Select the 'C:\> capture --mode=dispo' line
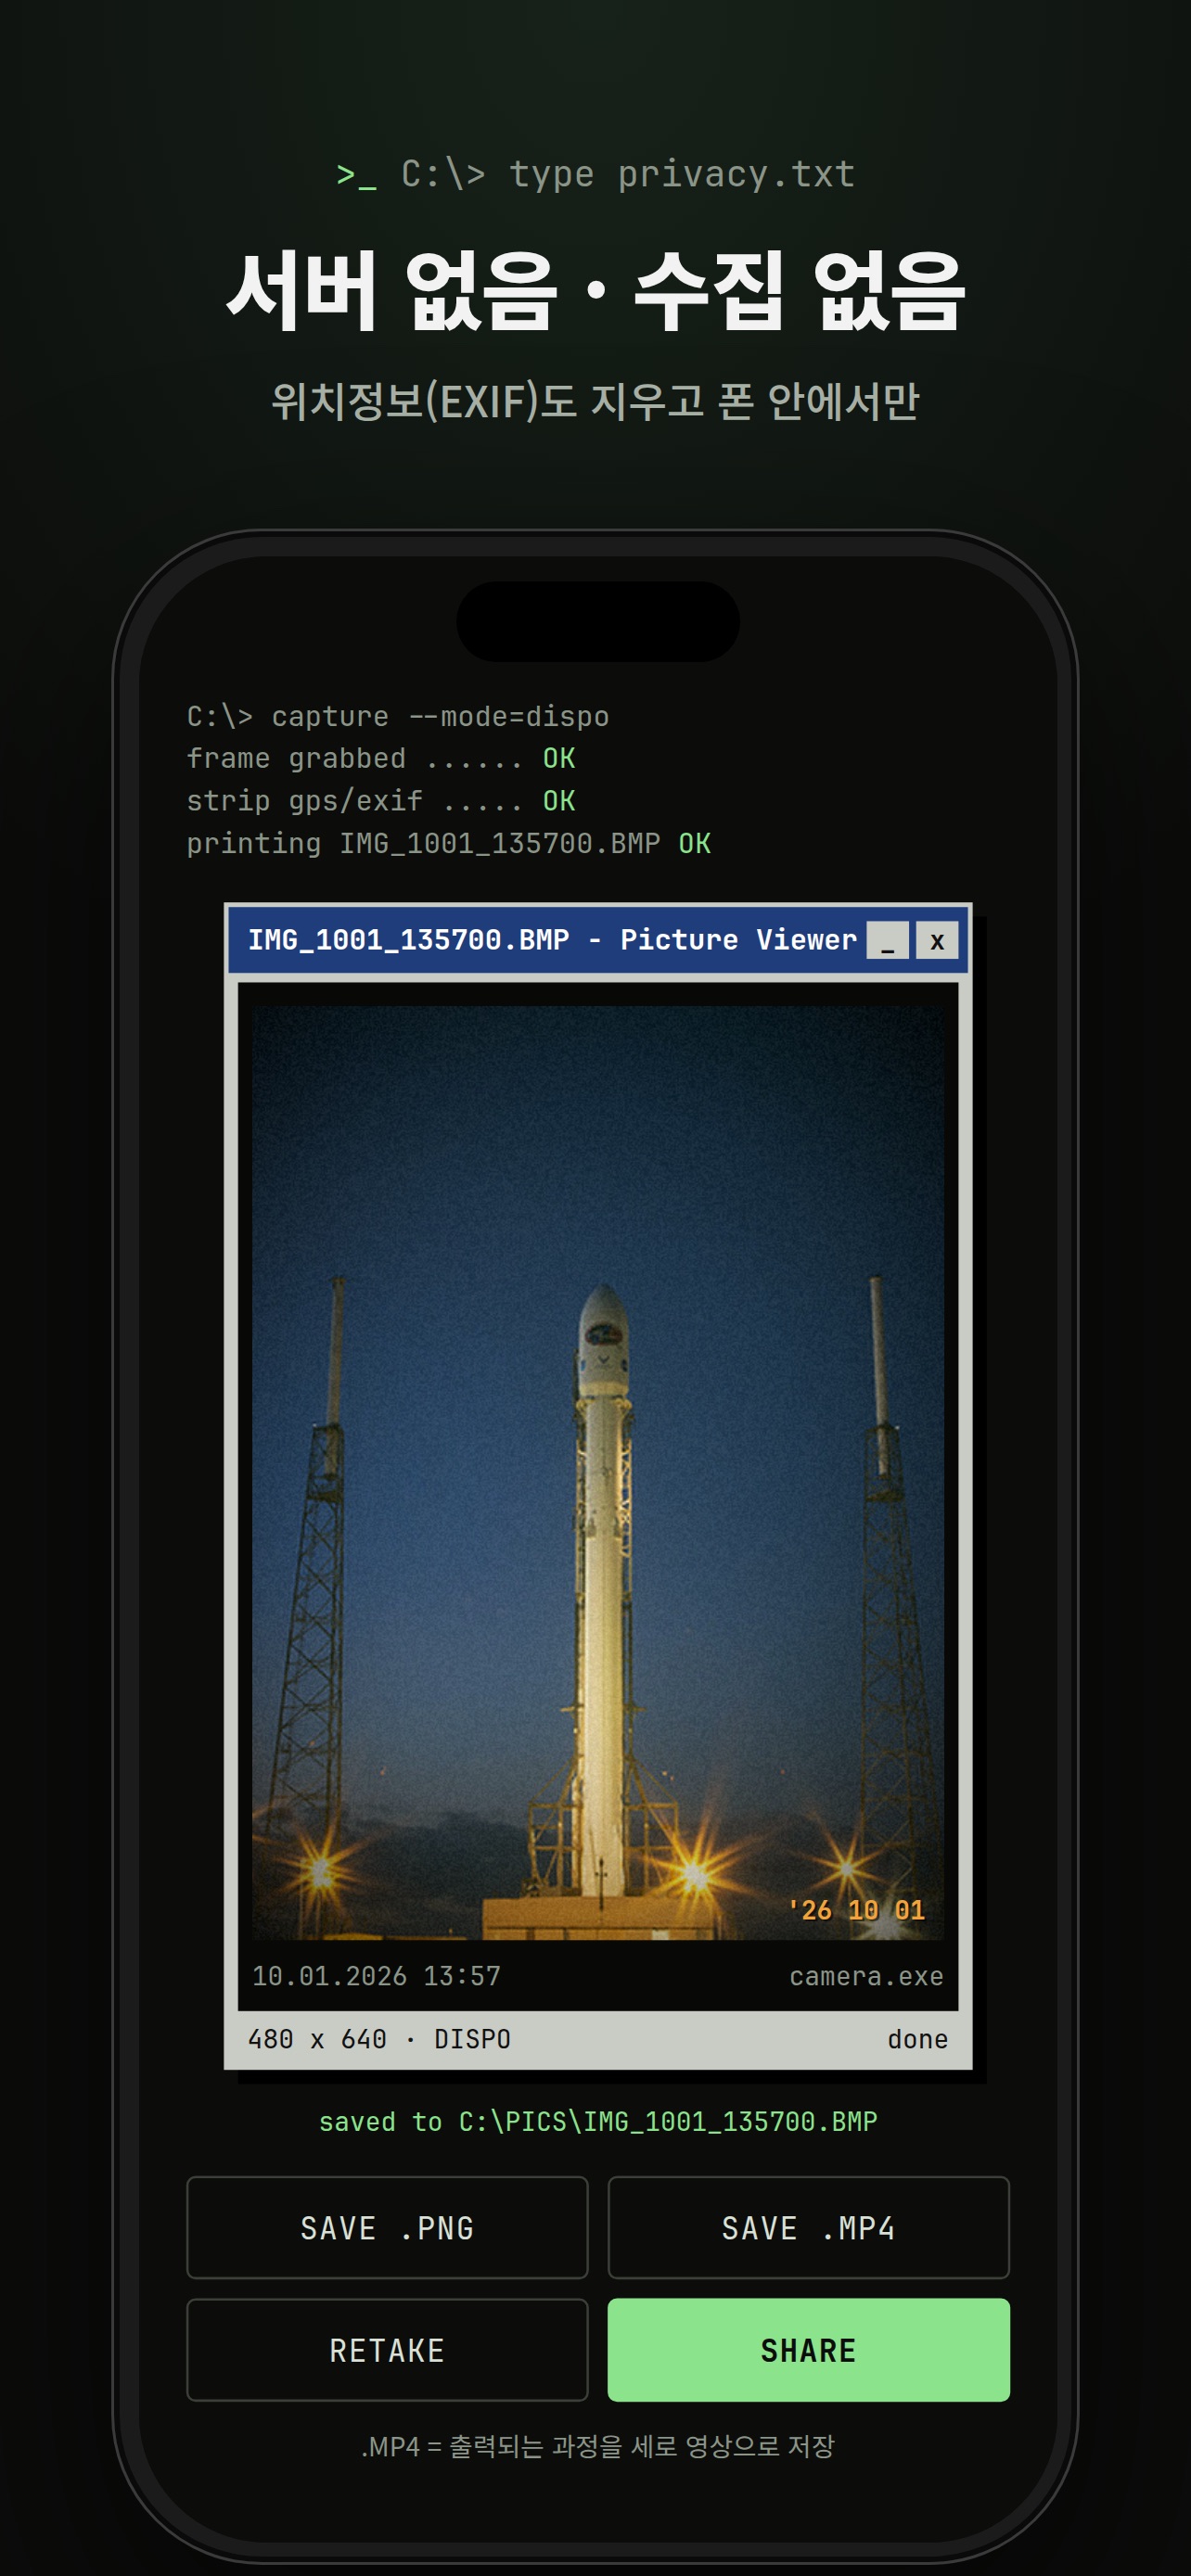The height and width of the screenshot is (2576, 1191). point(397,717)
